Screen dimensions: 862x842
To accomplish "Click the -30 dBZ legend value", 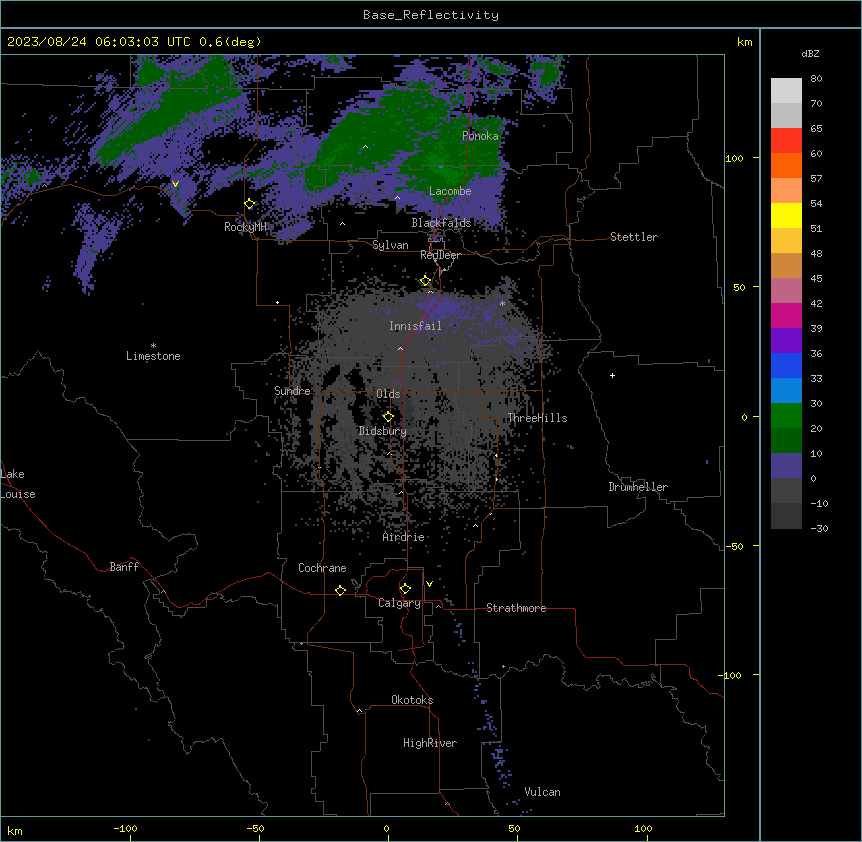I will tap(819, 528).
